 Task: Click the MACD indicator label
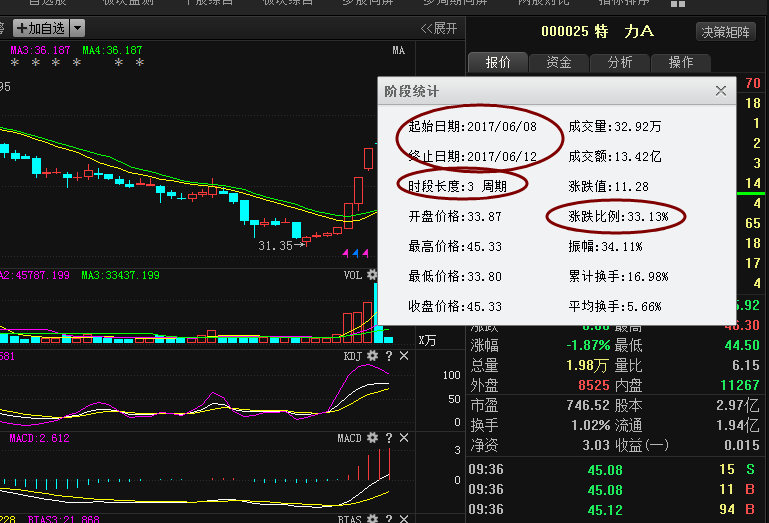pos(349,438)
